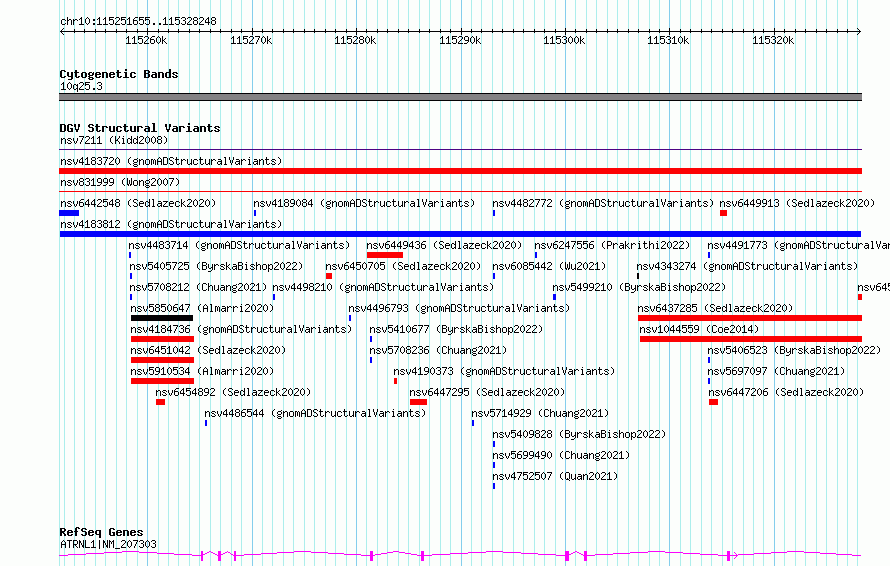Click the gray cytogenetic band bar
Image resolution: width=890 pixels, height=566 pixels.
click(460, 97)
